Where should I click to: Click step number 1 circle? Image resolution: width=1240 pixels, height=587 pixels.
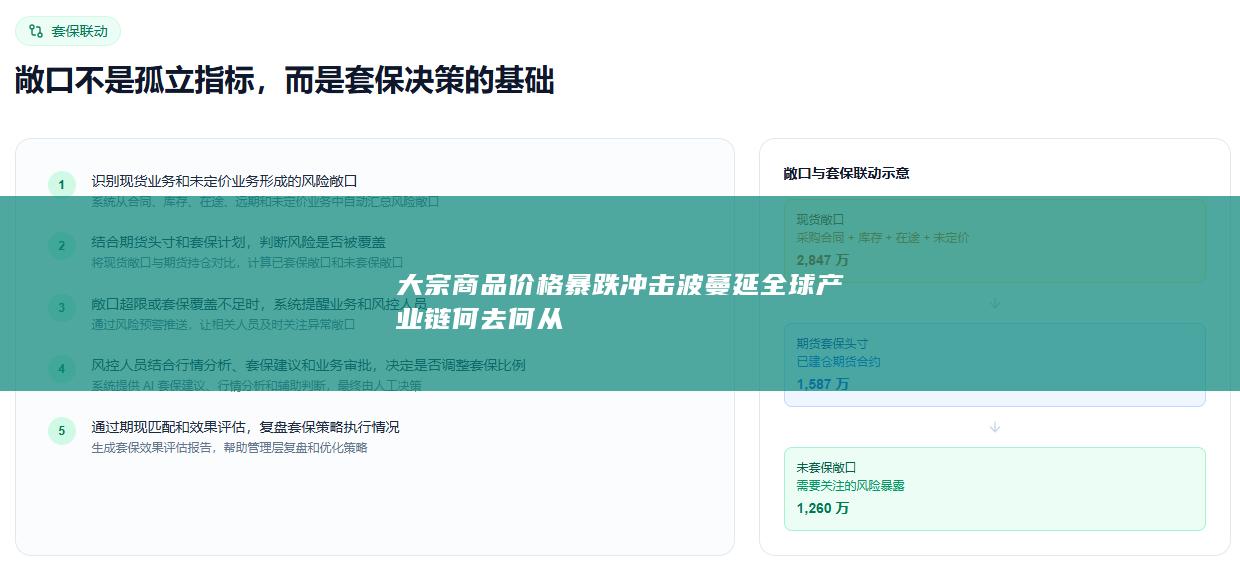pos(61,185)
